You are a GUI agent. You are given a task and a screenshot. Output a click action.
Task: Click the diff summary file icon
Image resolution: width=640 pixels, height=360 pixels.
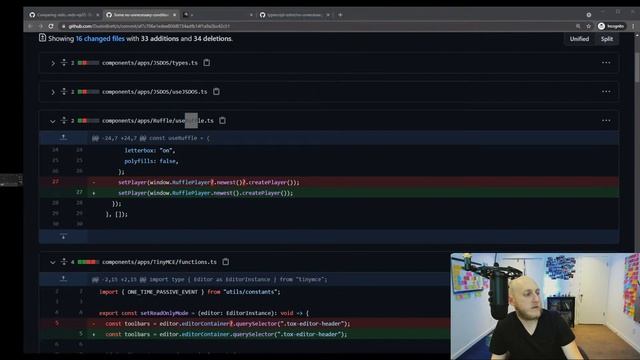pyautogui.click(x=42, y=38)
